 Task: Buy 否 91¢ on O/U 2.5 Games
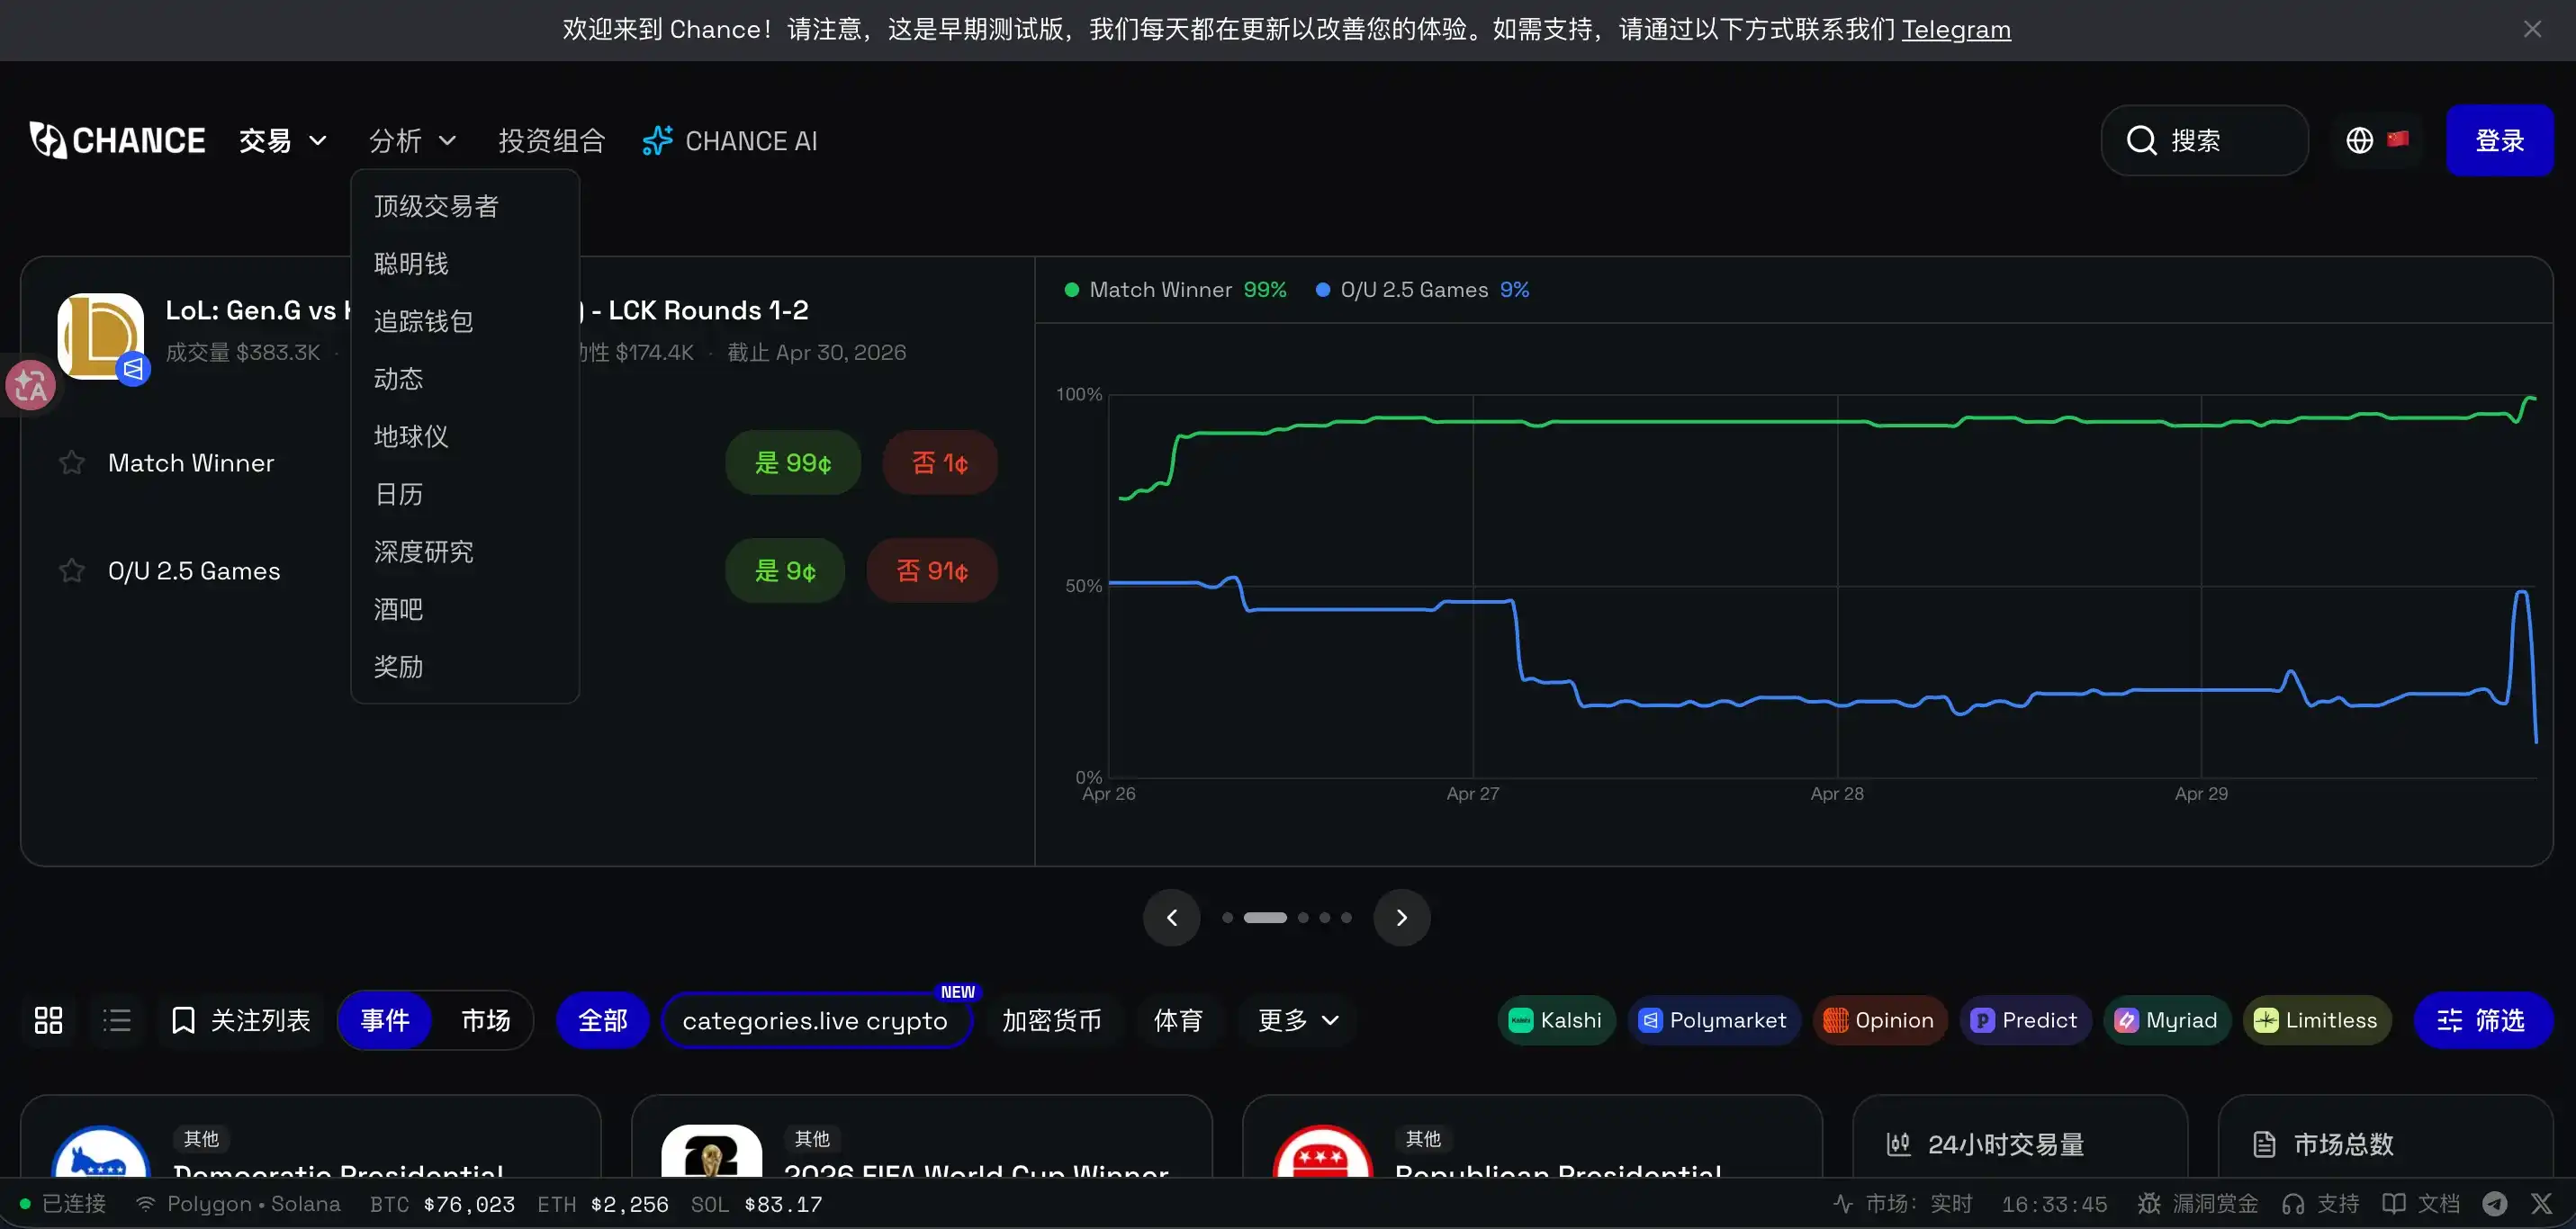pos(932,571)
